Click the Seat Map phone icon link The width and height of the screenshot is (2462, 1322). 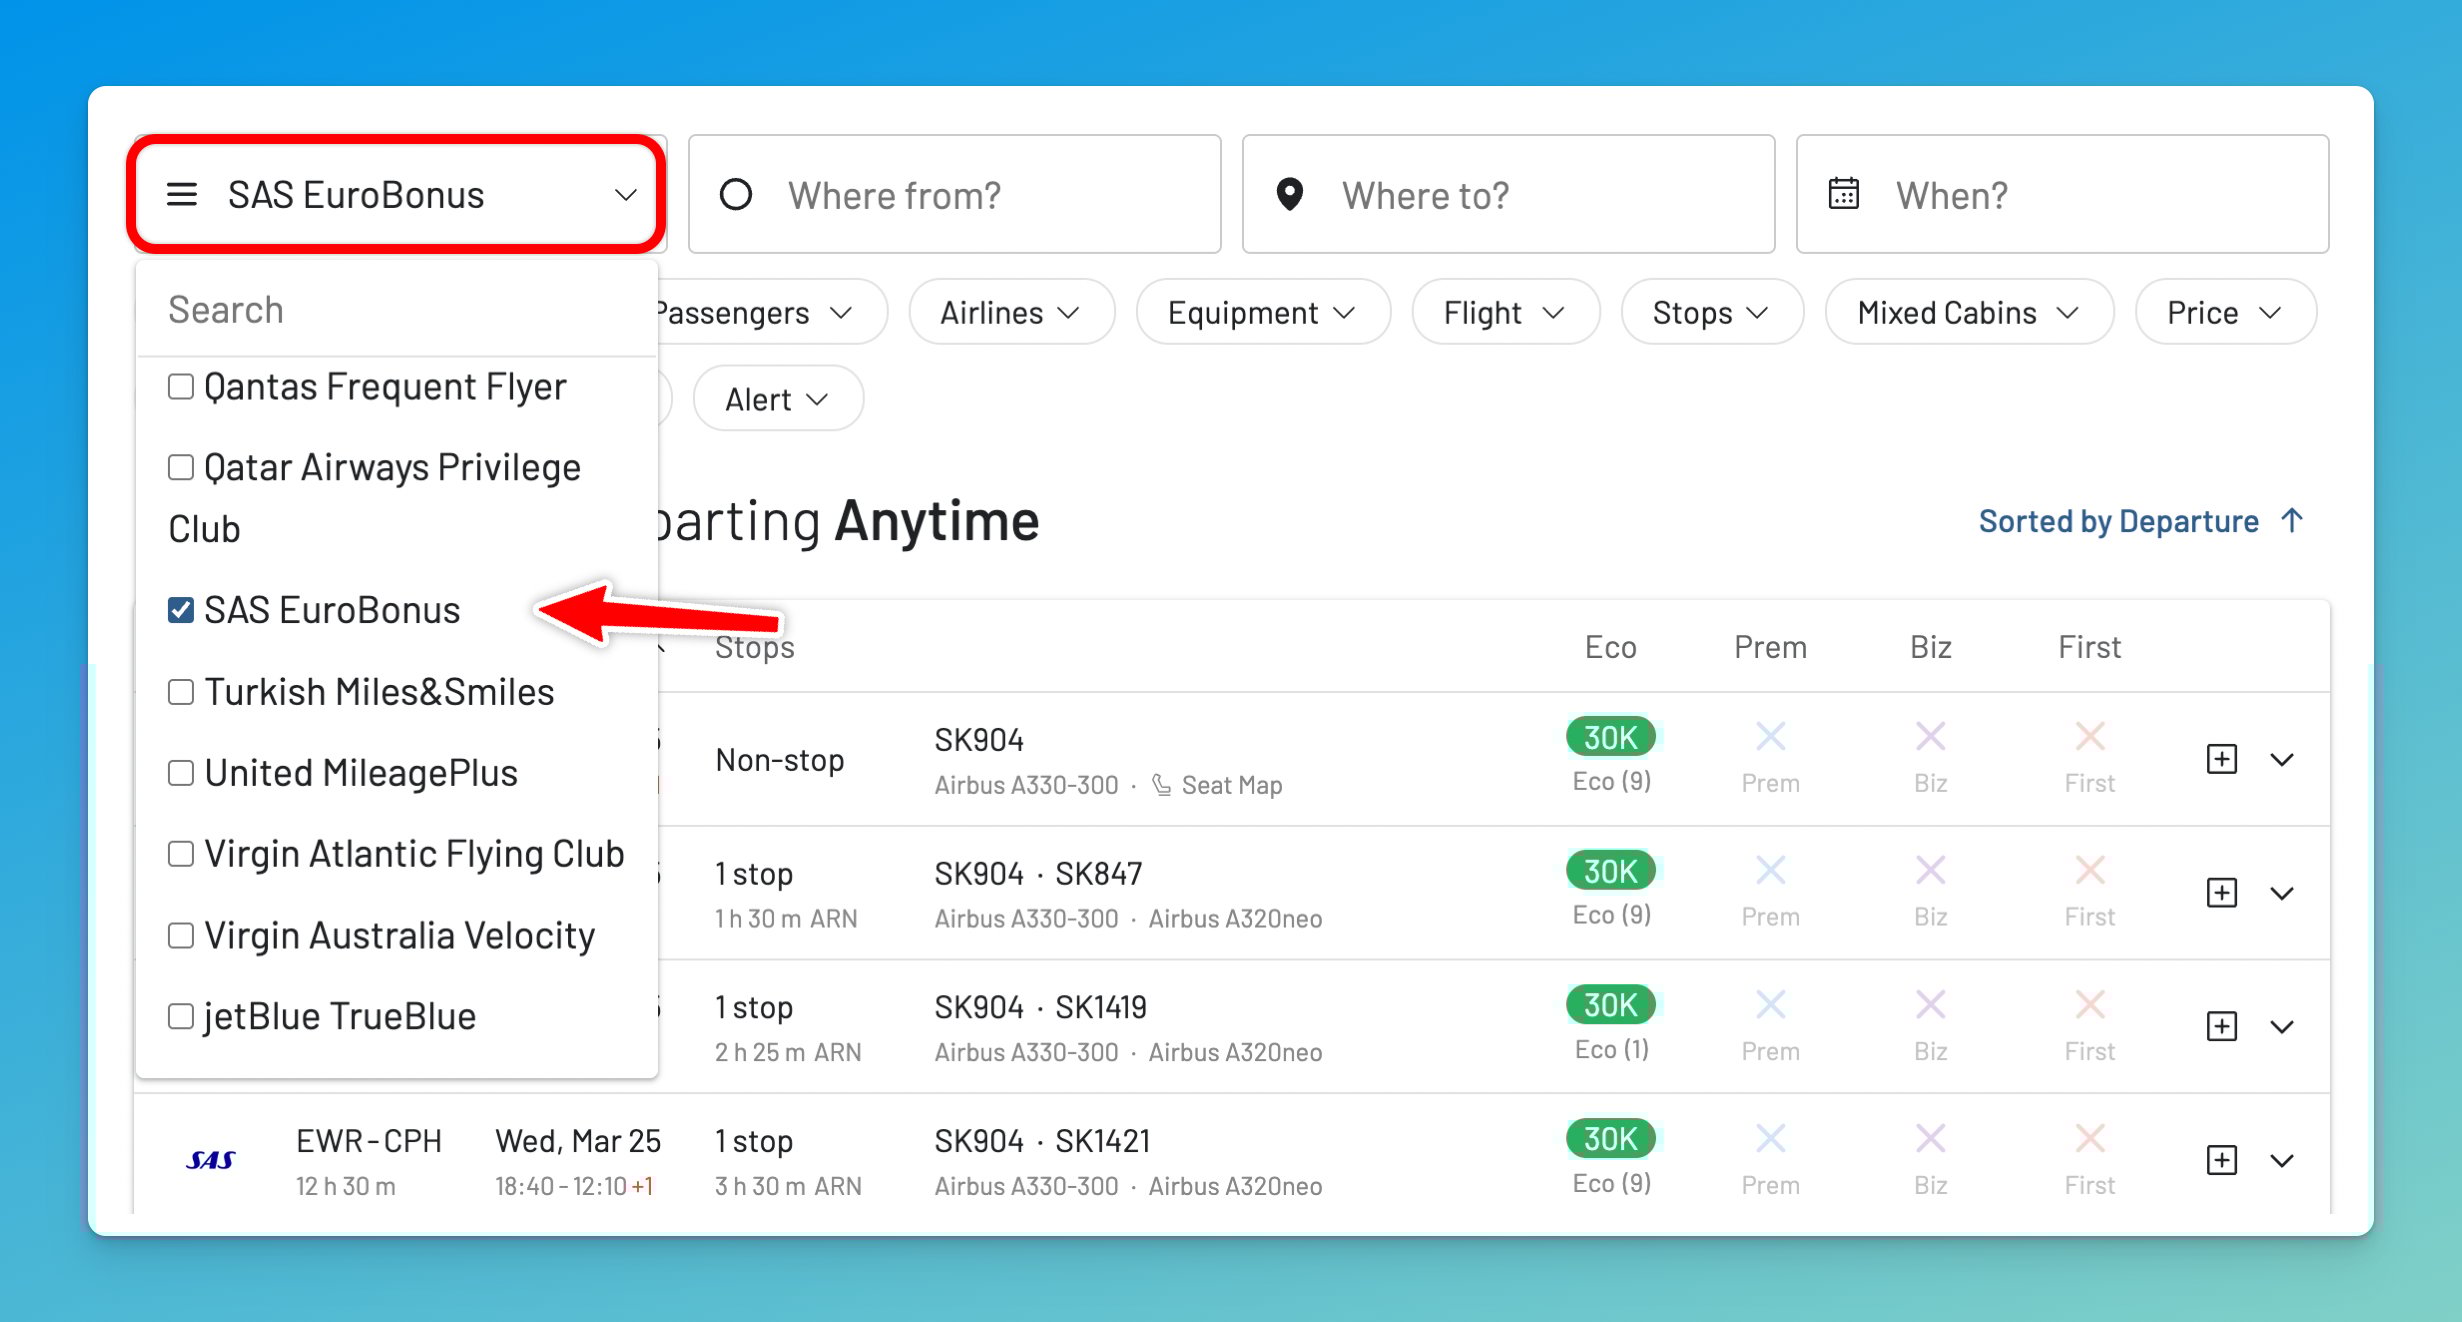(x=1161, y=785)
